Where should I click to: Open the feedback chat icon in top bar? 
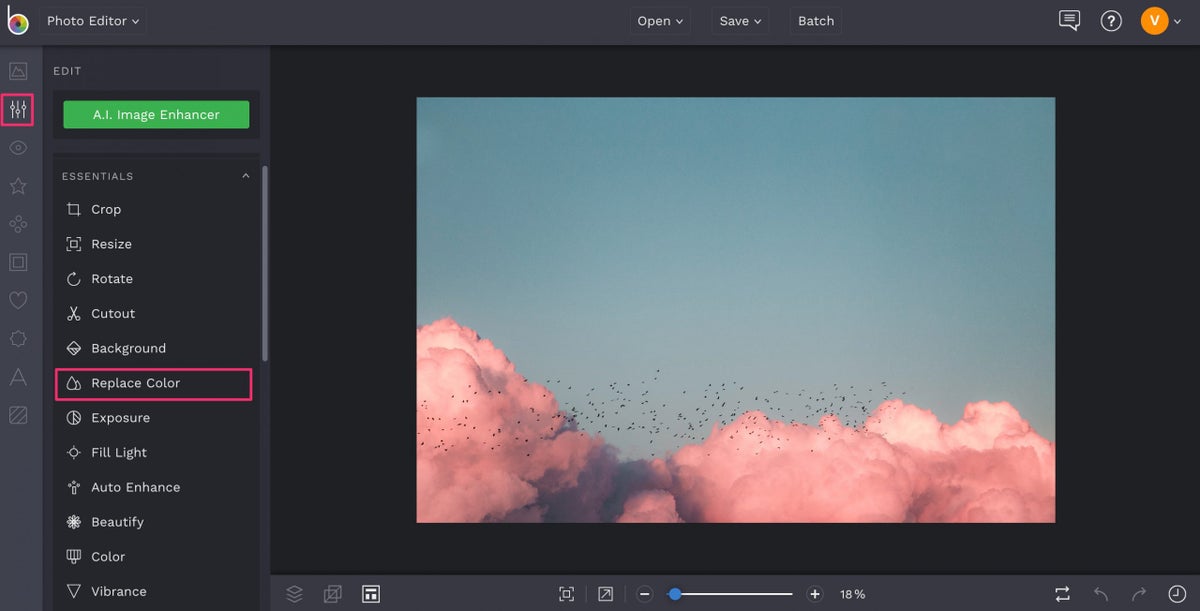(x=1069, y=20)
